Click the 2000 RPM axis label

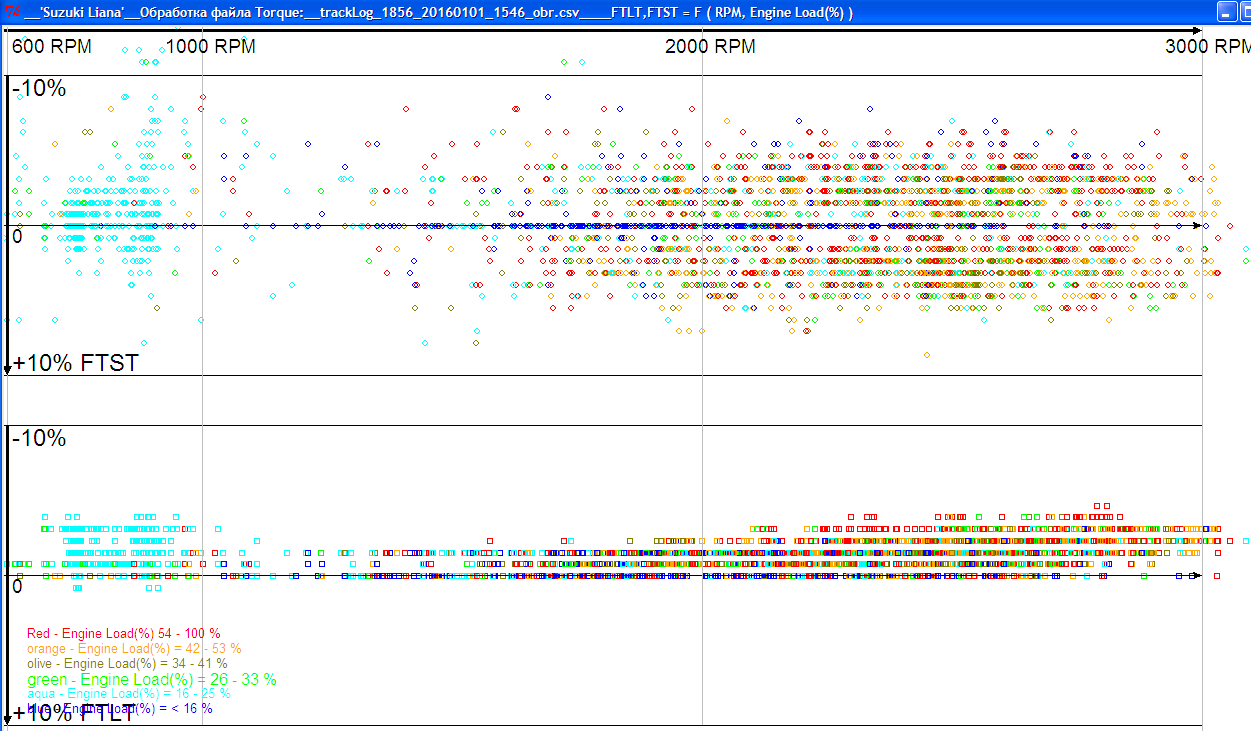(710, 47)
